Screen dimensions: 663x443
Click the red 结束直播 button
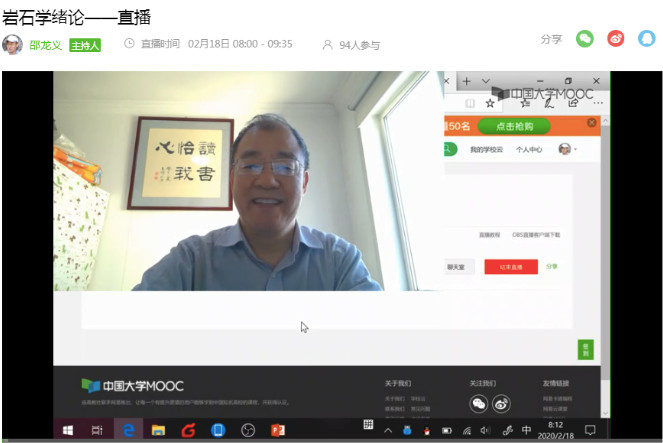(505, 267)
